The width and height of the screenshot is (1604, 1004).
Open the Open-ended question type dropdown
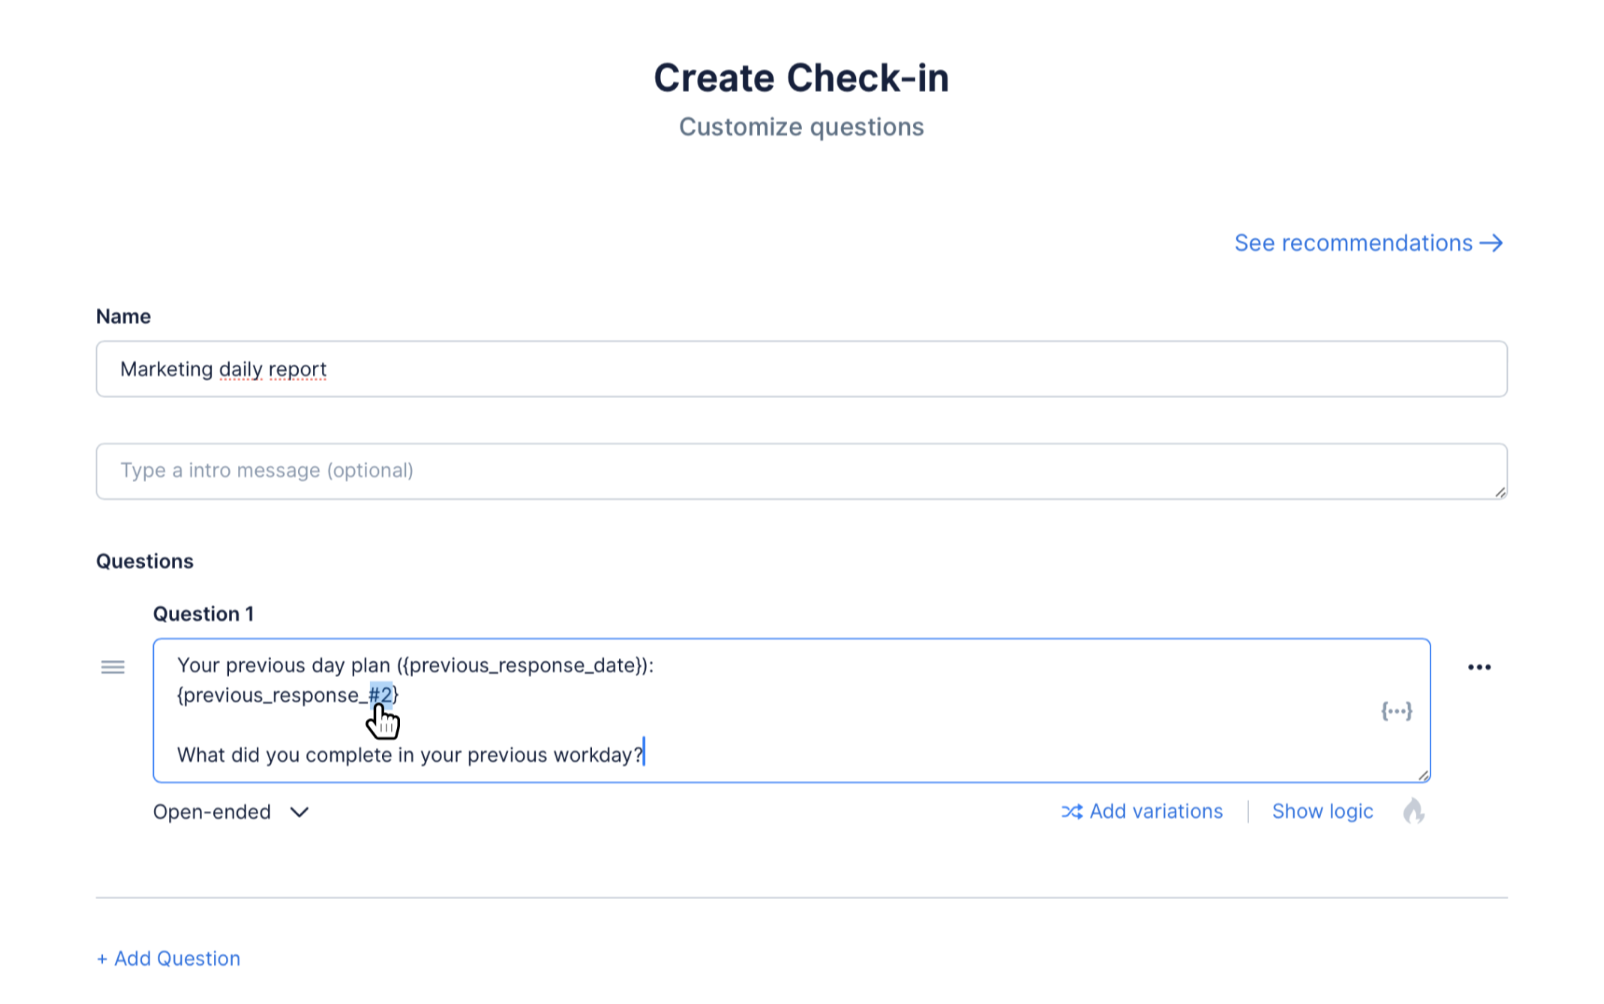pos(212,812)
